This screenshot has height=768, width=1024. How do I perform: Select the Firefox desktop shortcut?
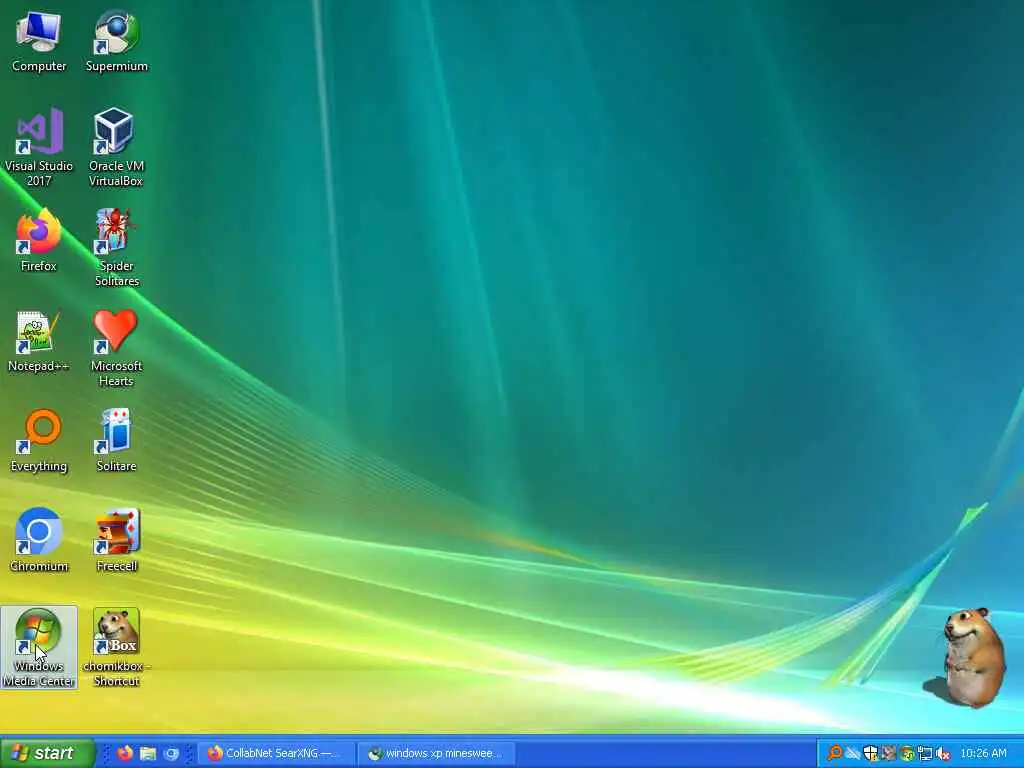pos(39,241)
